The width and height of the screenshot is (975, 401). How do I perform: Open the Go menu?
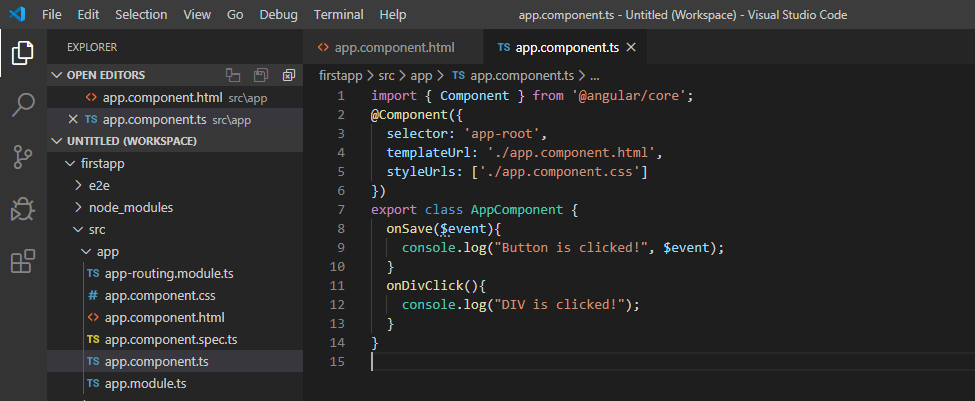[235, 14]
